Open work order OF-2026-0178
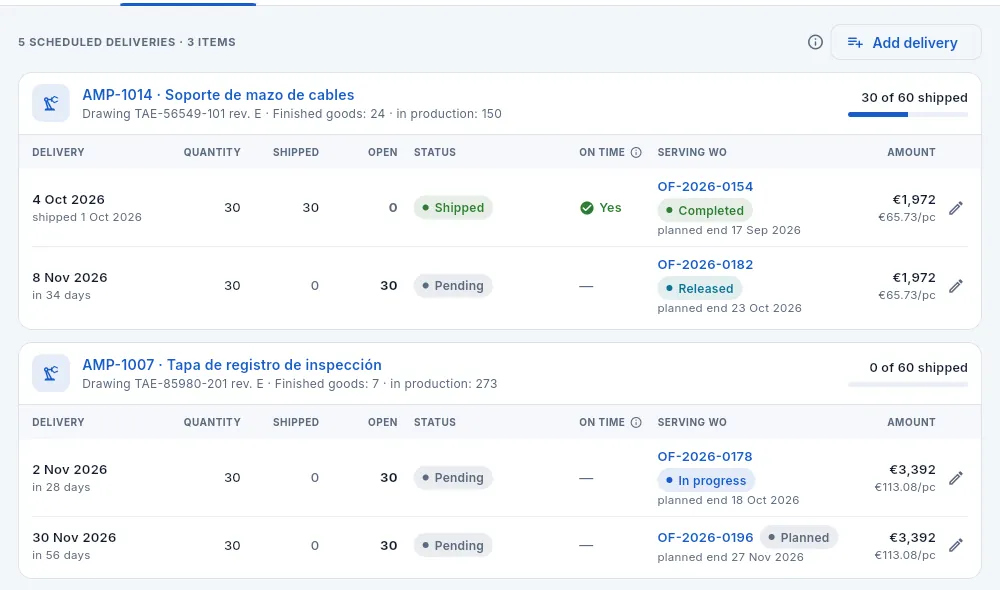 tap(705, 457)
